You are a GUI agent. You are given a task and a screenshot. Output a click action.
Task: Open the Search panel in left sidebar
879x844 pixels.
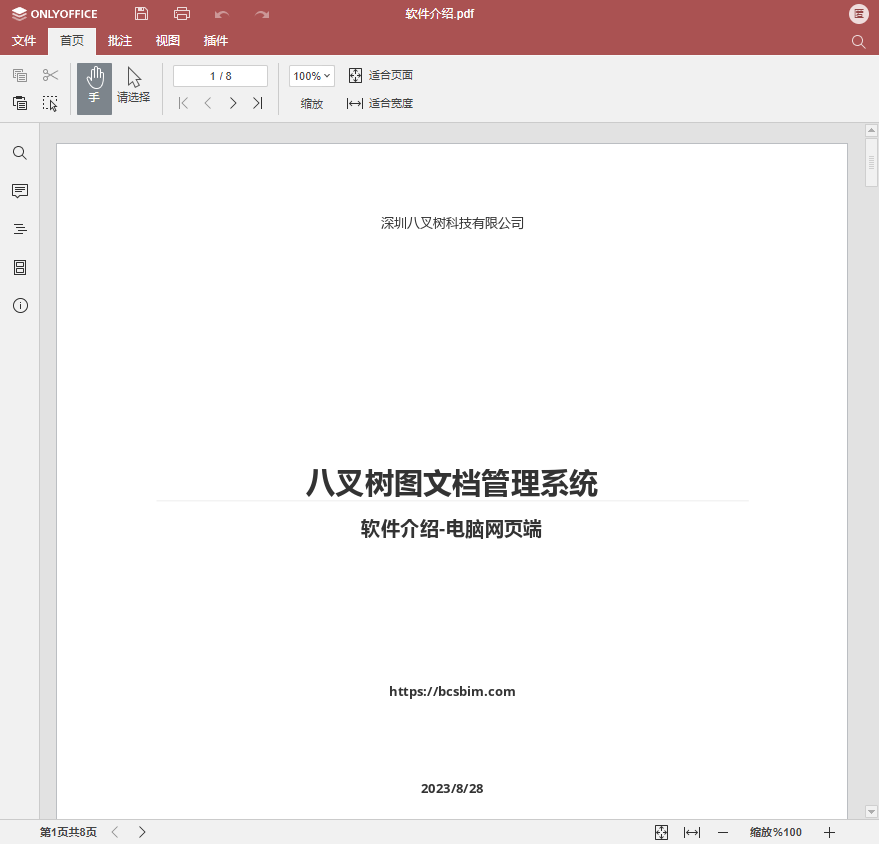(20, 153)
